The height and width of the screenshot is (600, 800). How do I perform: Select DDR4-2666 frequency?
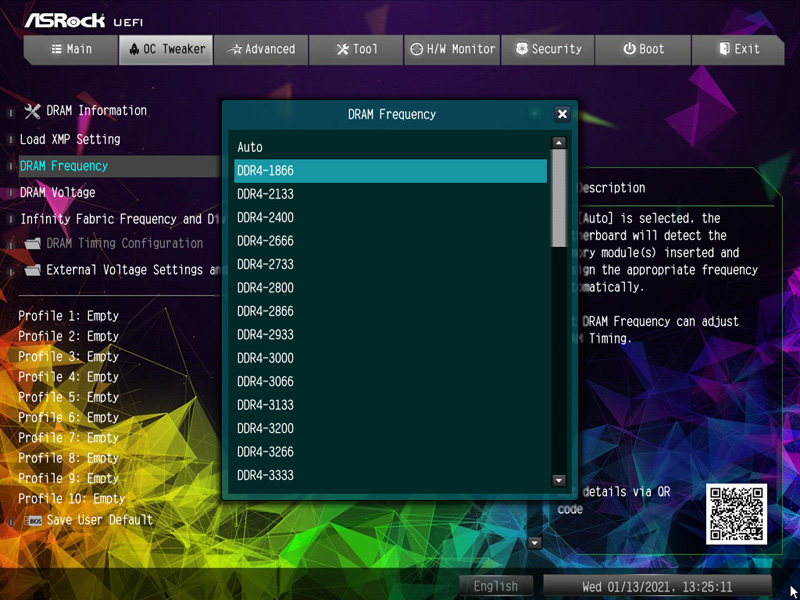click(390, 241)
